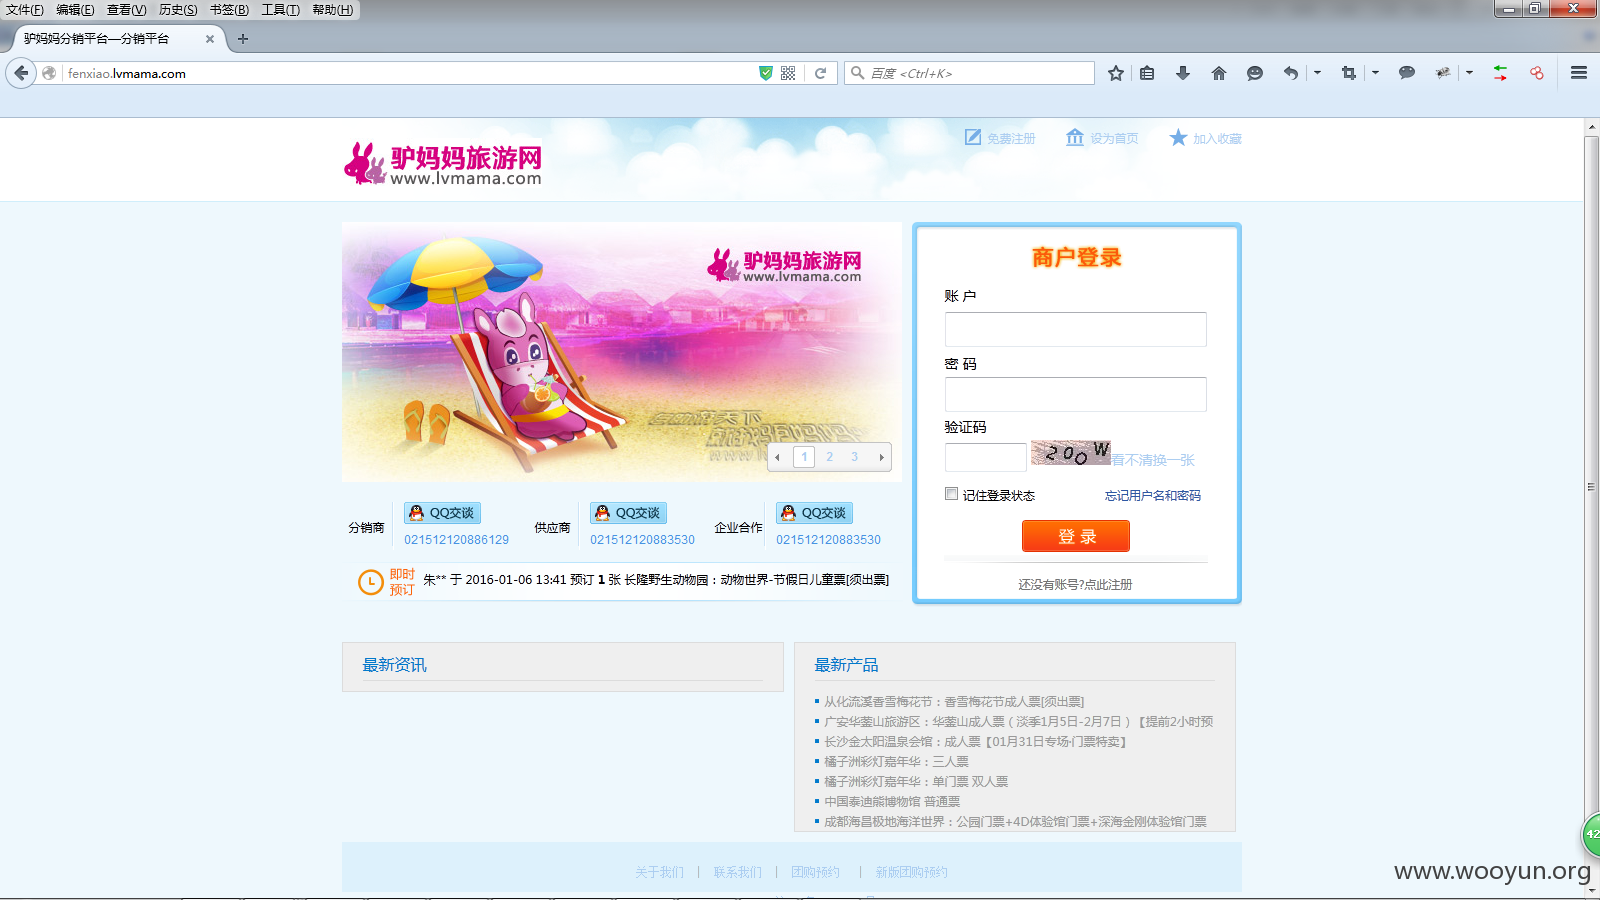This screenshot has height=900, width=1600.
Task: Expand the dropdown arrow beside undo icon
Action: point(1317,73)
